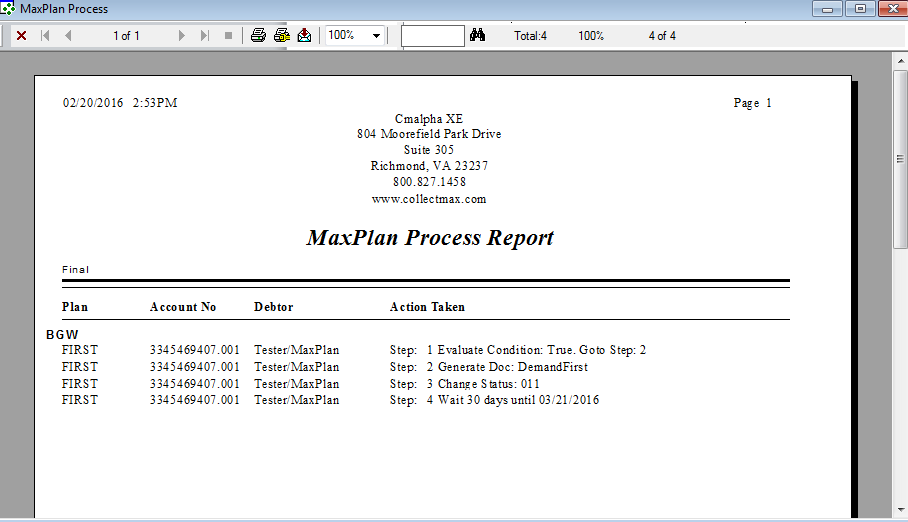Export the report
This screenshot has height=522, width=908.
(x=305, y=36)
